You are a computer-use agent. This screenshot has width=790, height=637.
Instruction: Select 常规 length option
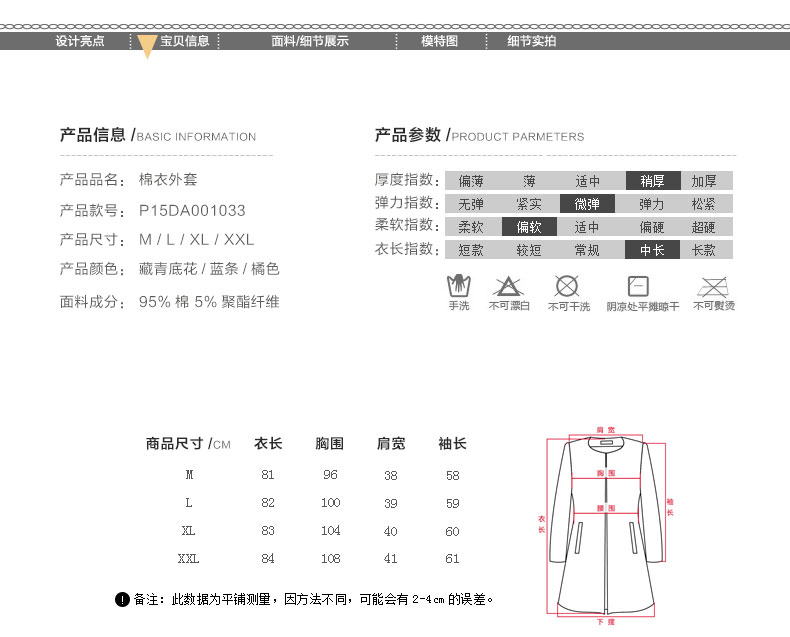587,250
